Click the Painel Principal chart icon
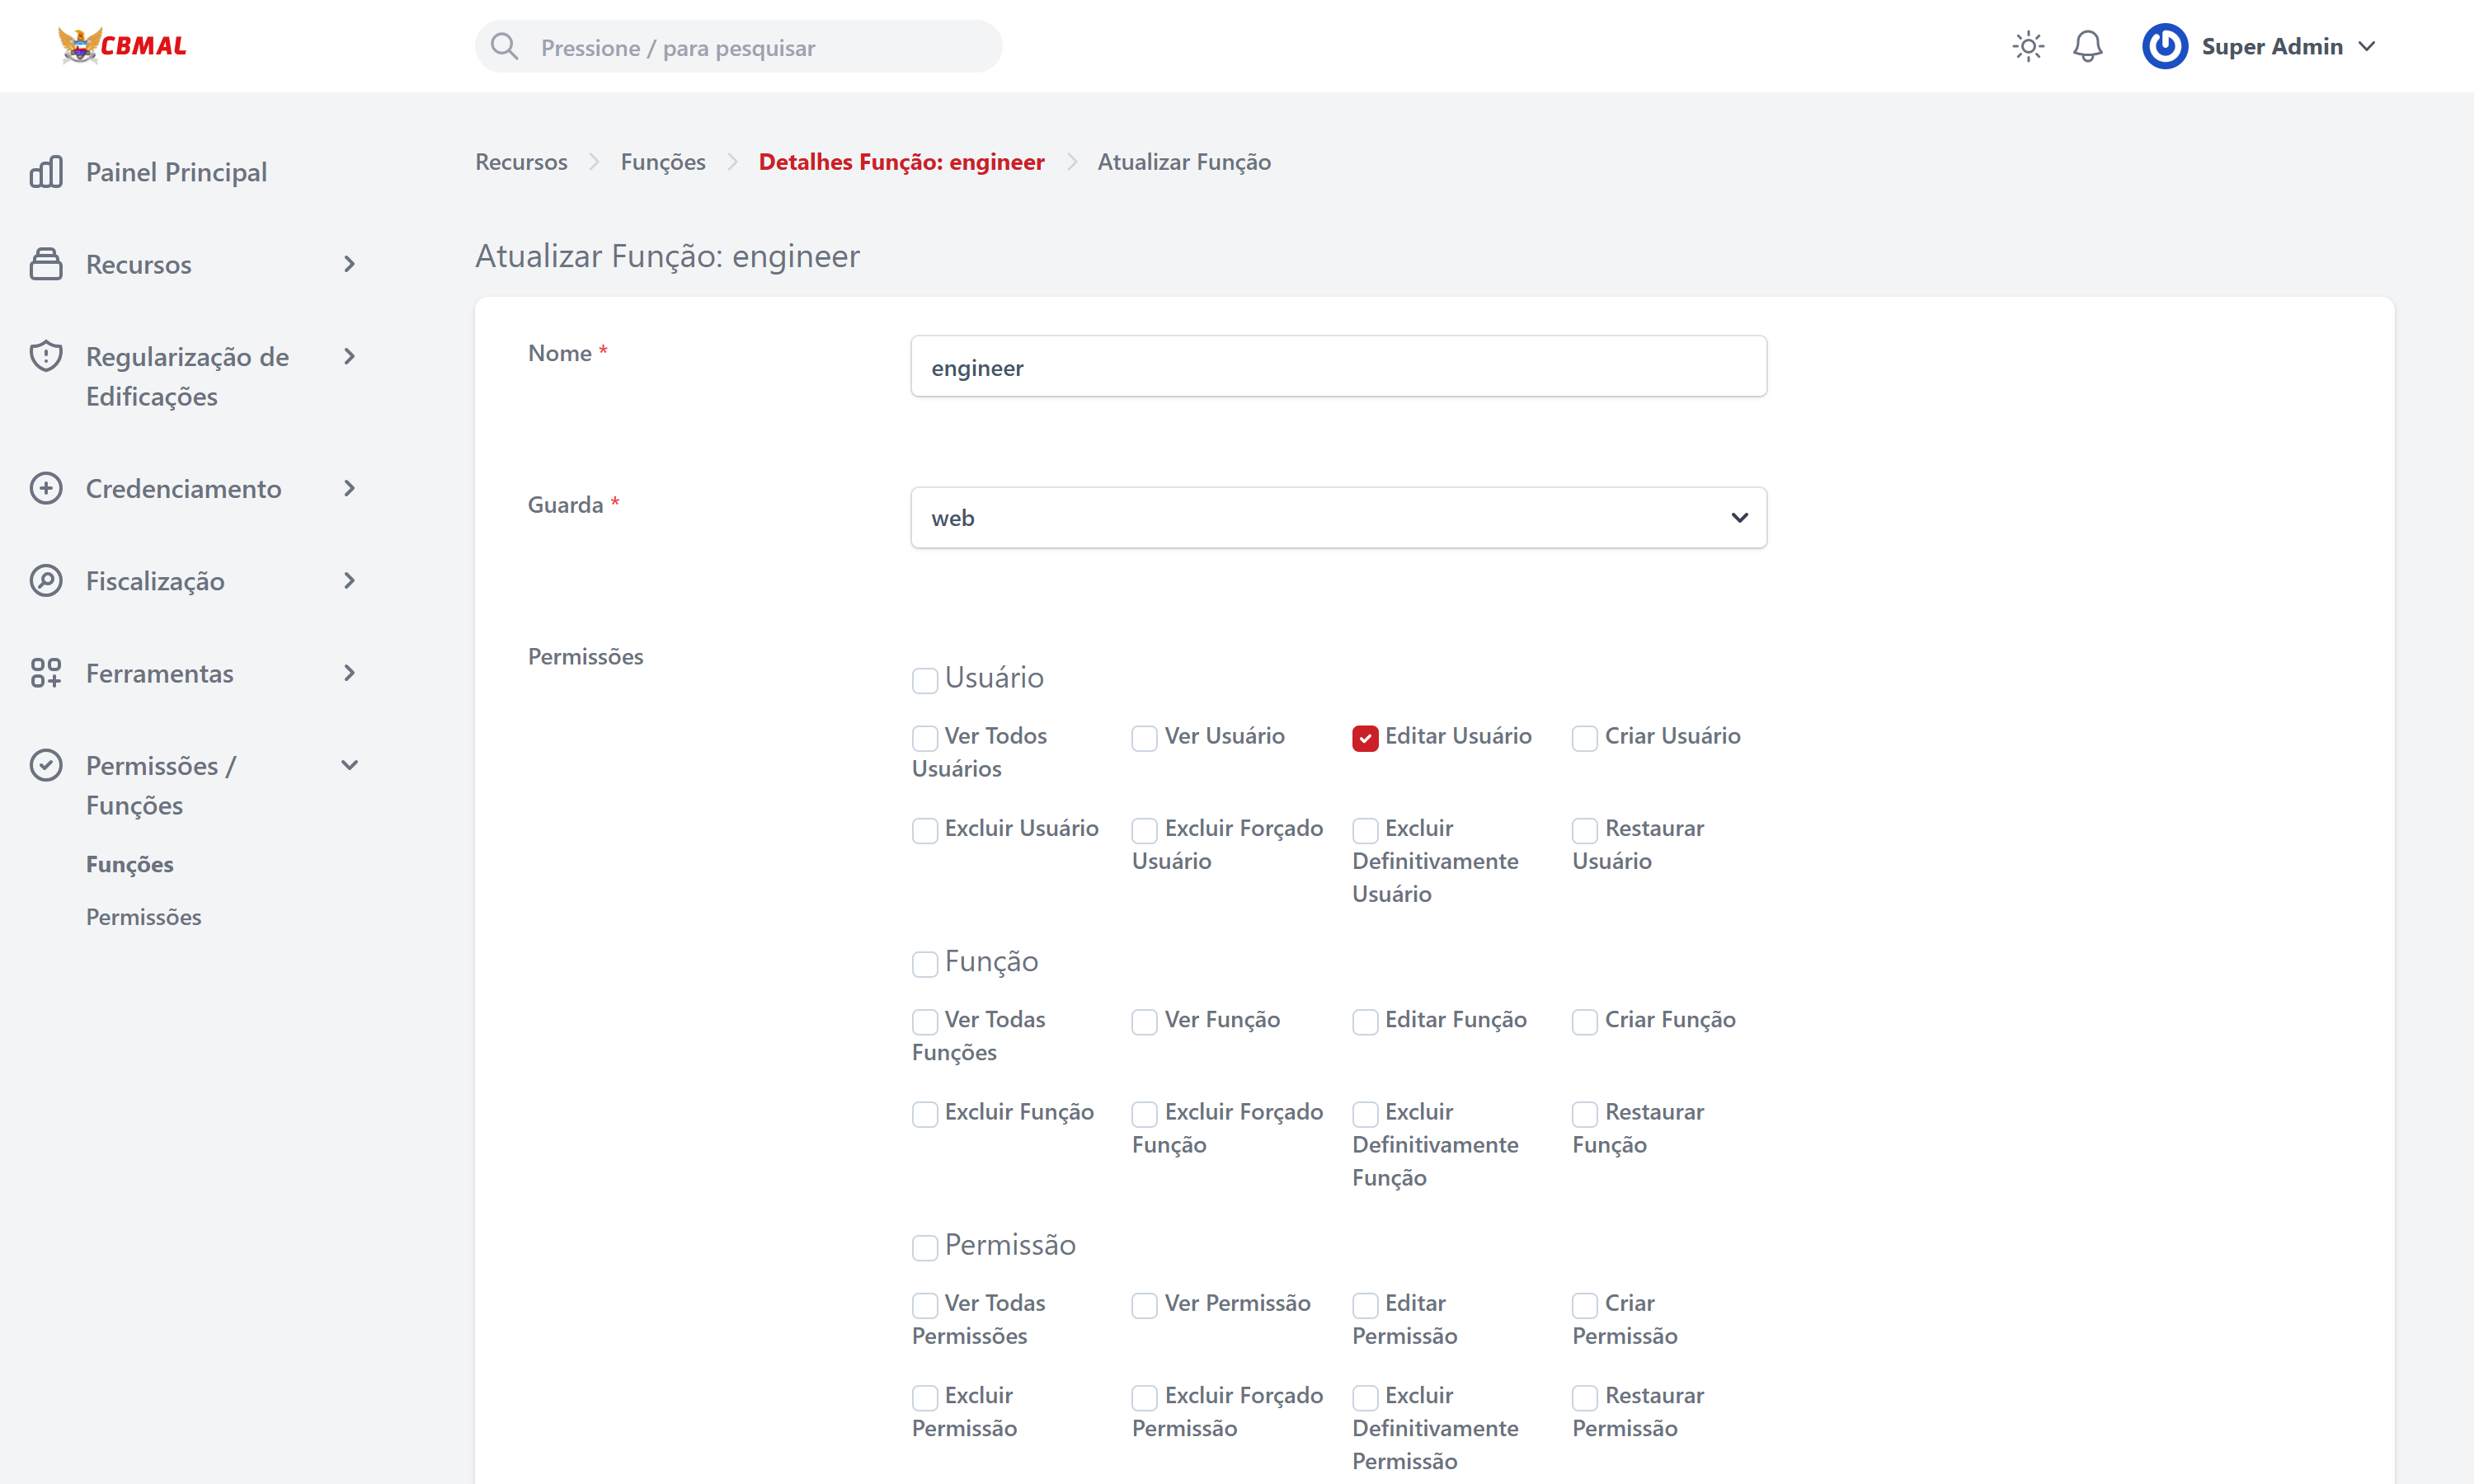 pos(46,172)
